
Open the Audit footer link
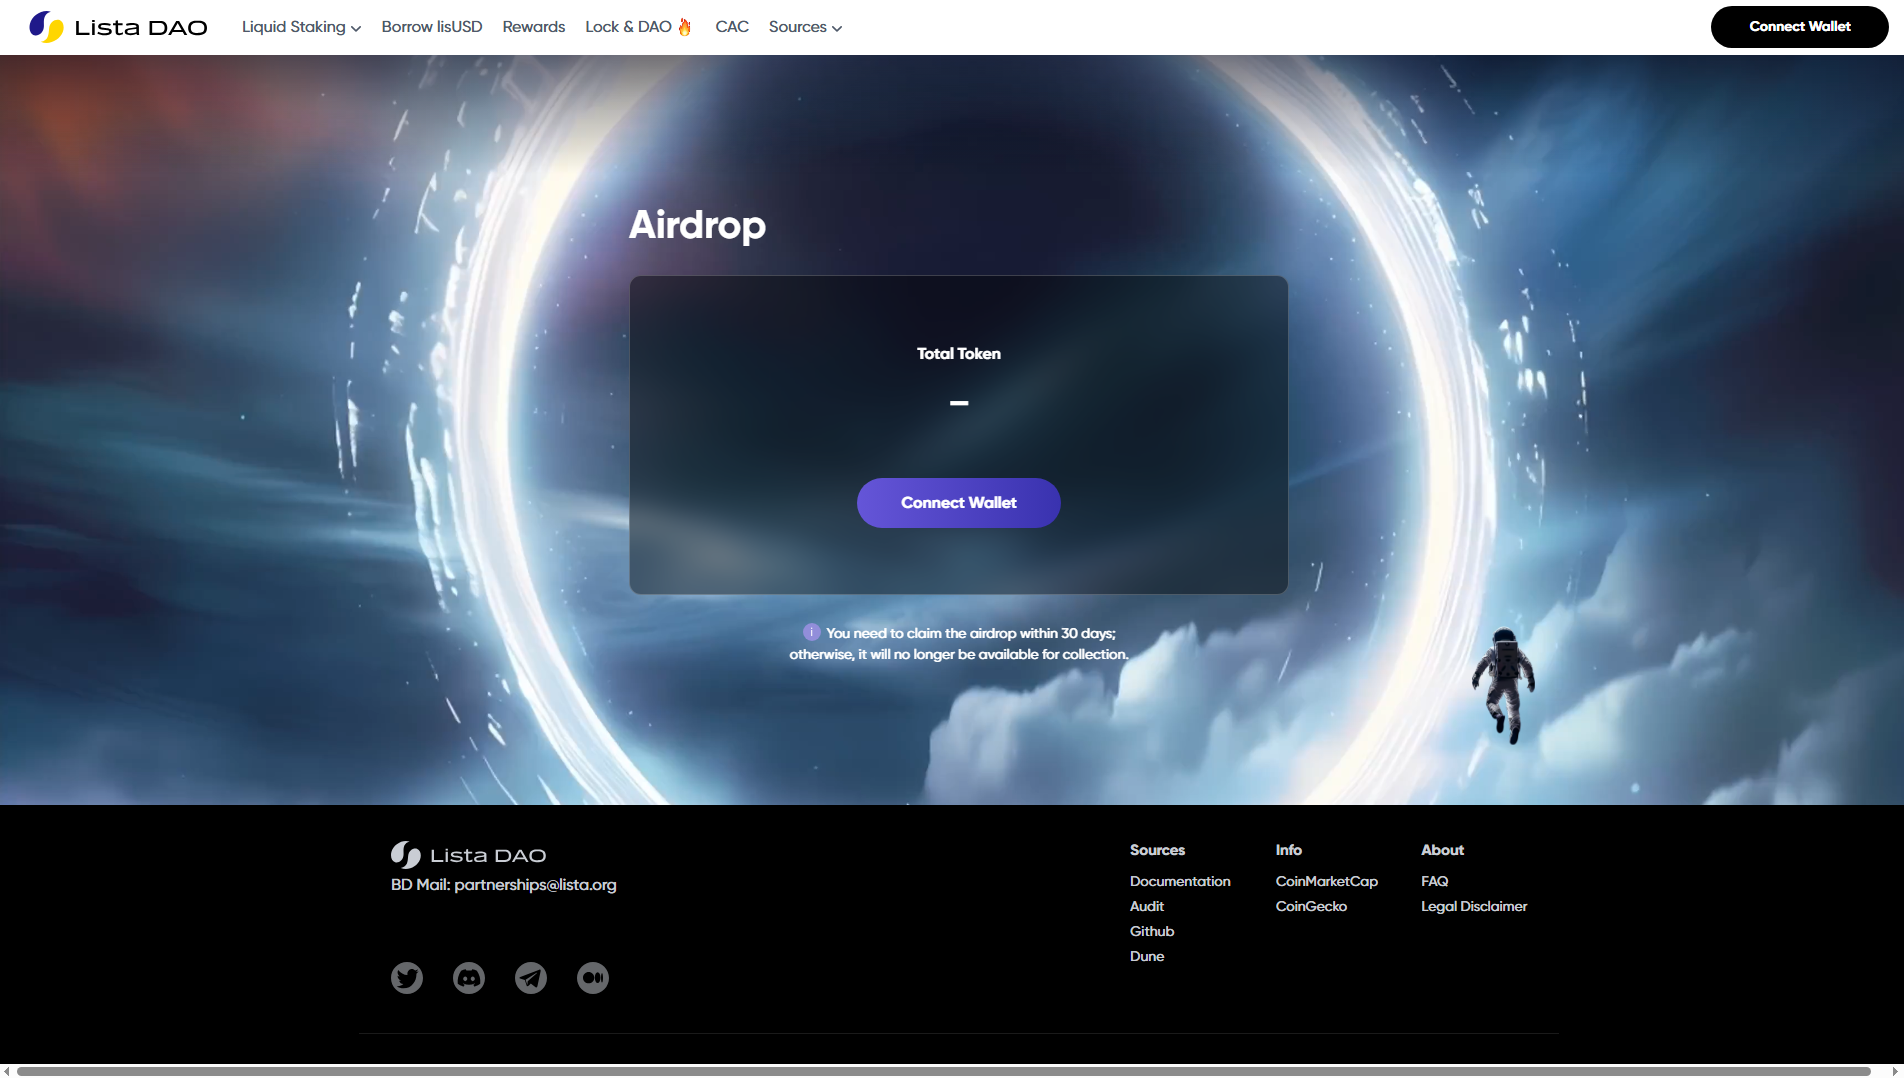tap(1147, 906)
